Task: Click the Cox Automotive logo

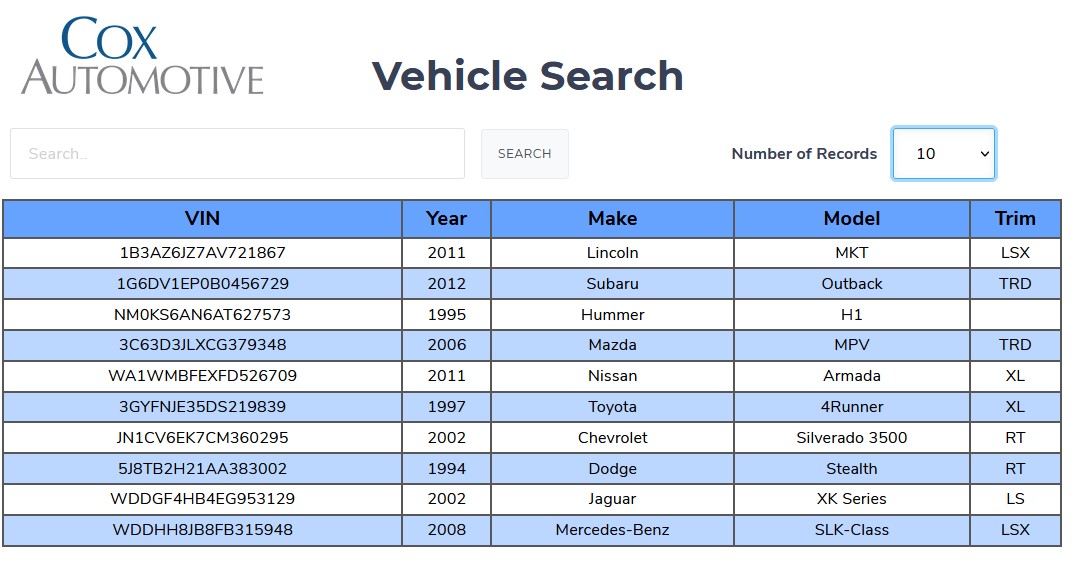Action: coord(142,56)
